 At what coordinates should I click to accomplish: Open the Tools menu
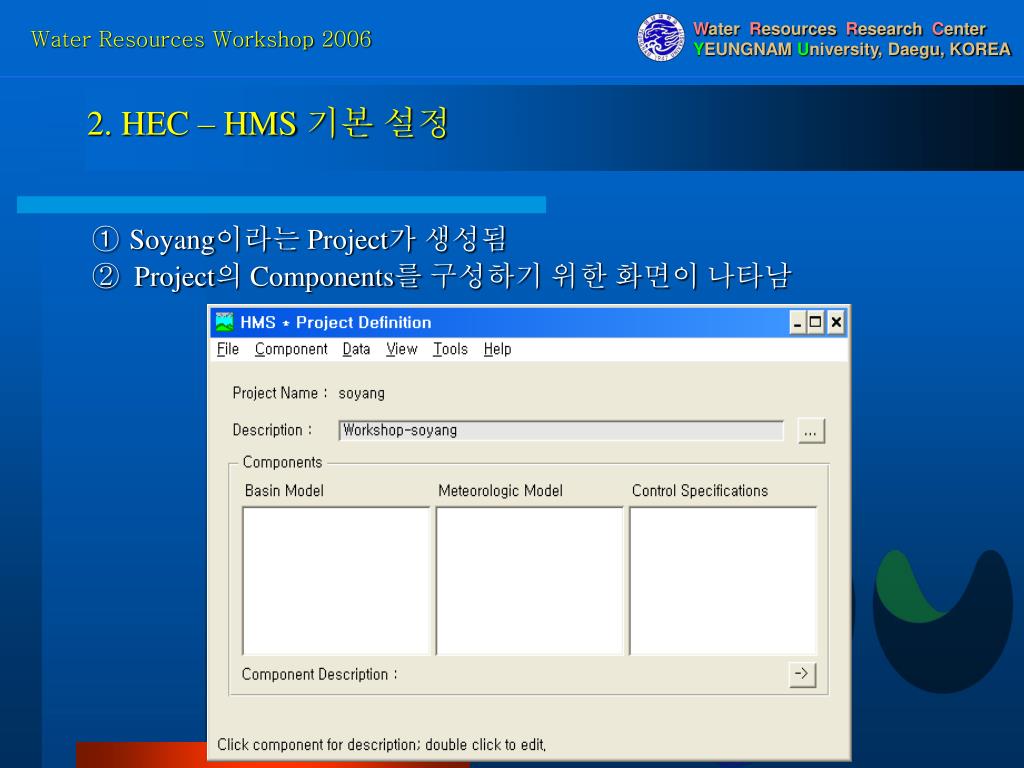point(451,349)
